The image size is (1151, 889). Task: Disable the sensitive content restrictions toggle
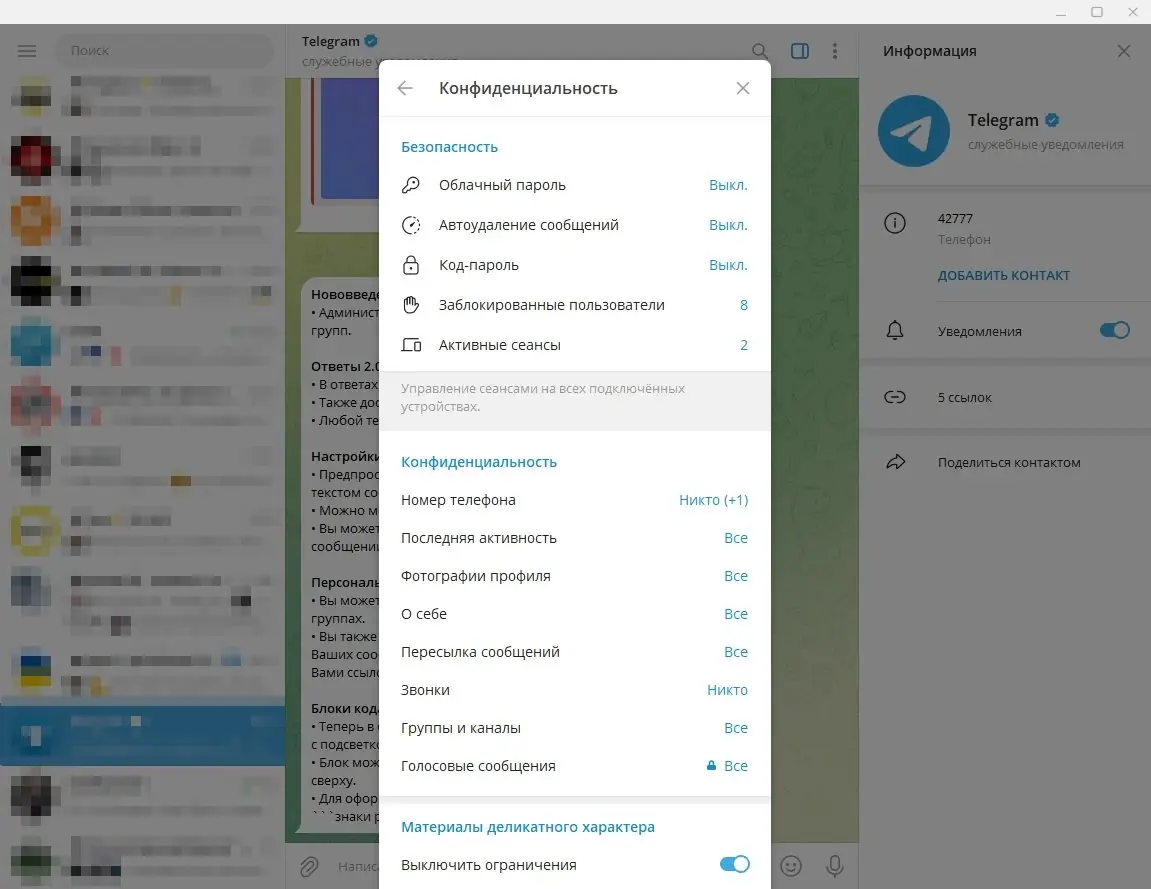[x=734, y=863]
